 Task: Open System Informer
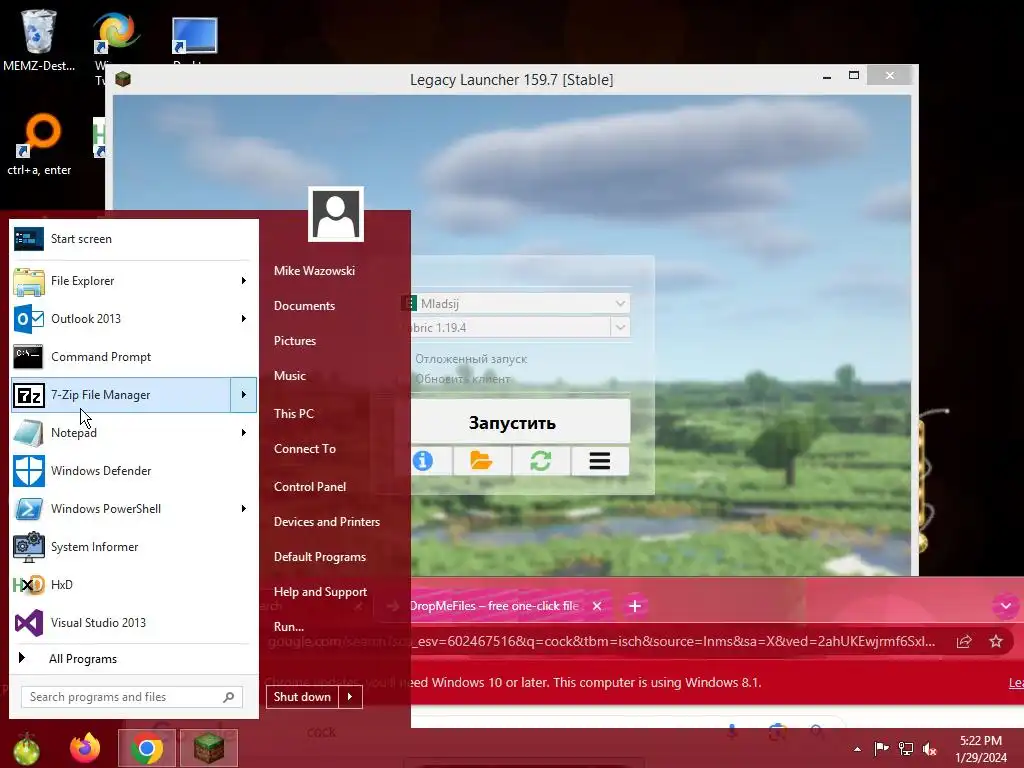pos(134,547)
